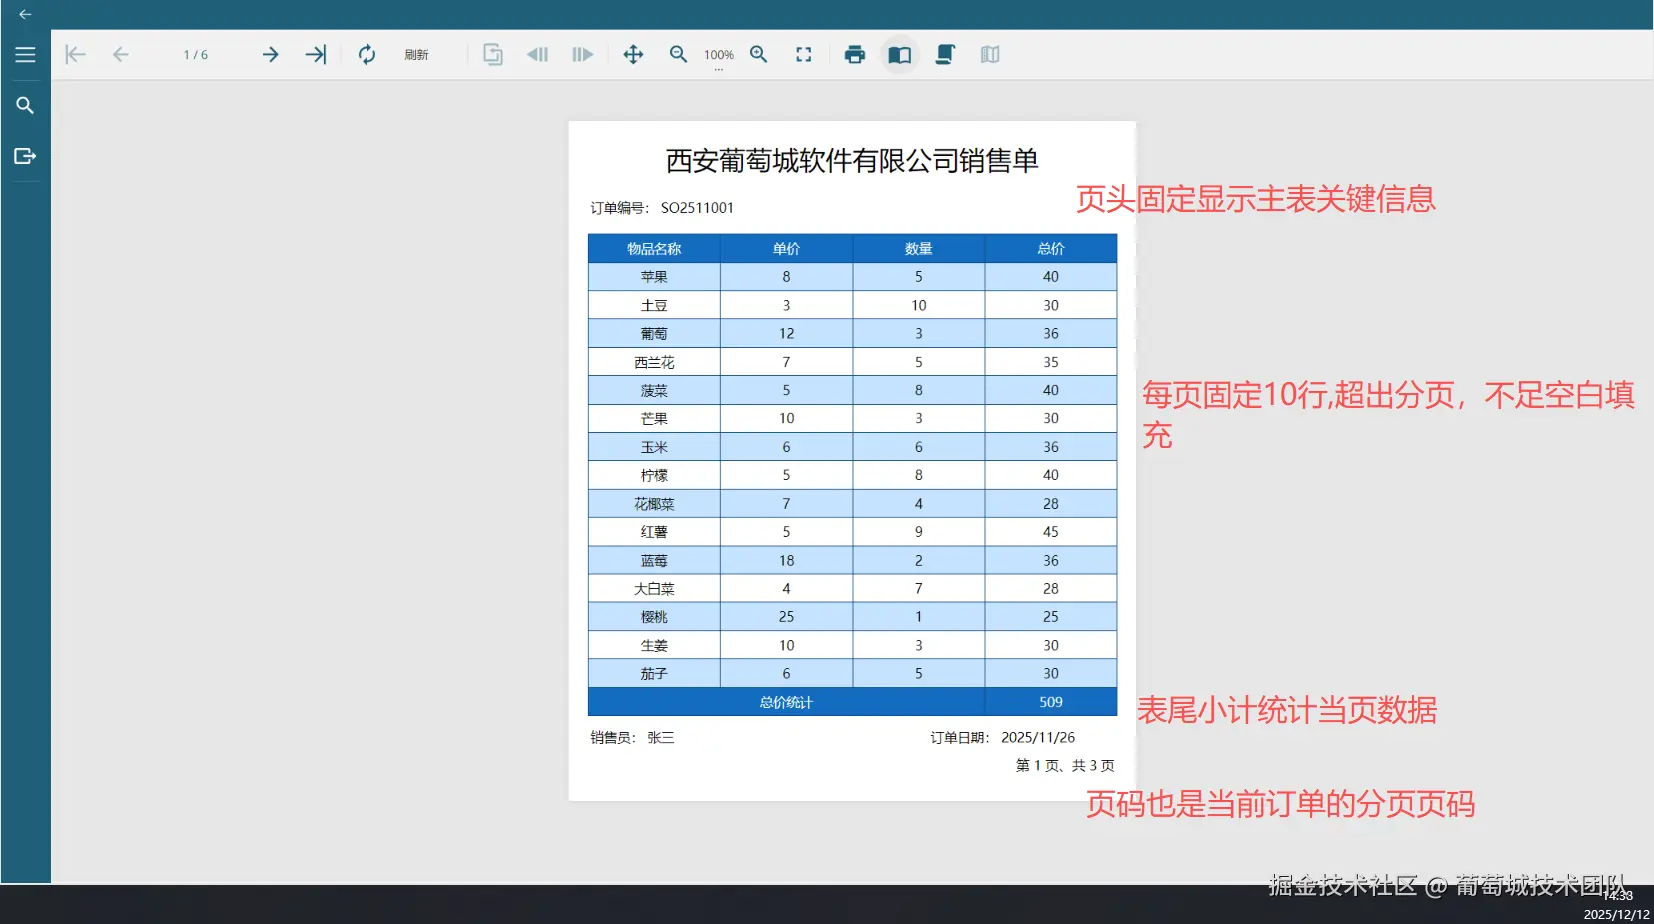
Task: Click the back arrow in the title bar
Action: click(x=26, y=14)
